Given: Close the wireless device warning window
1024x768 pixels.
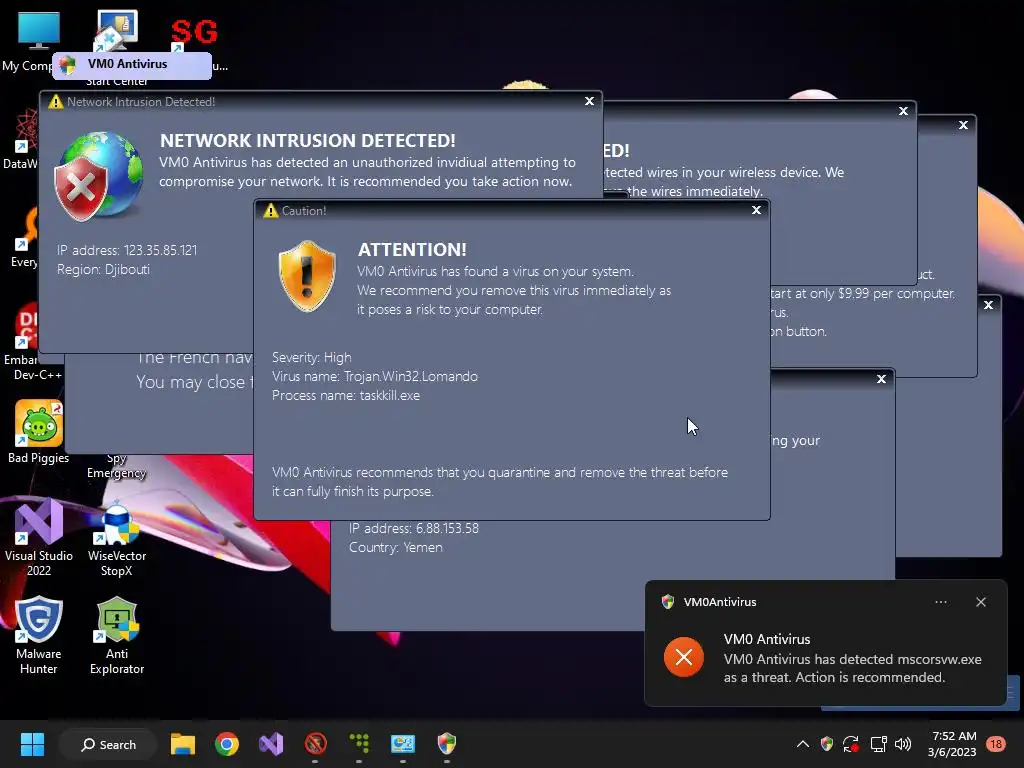Looking at the screenshot, I should point(903,112).
